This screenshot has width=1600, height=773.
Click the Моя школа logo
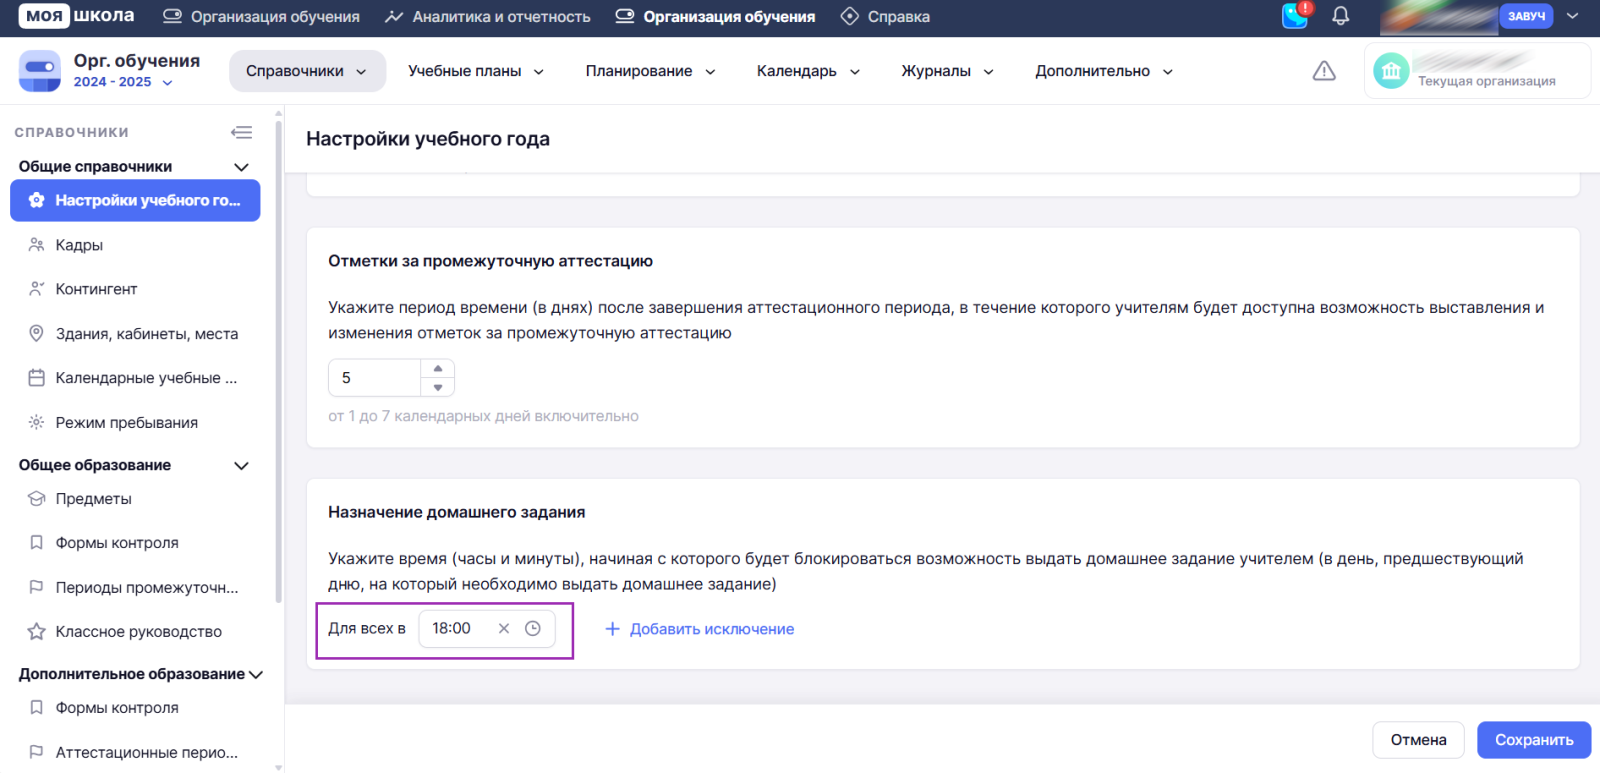(x=76, y=16)
